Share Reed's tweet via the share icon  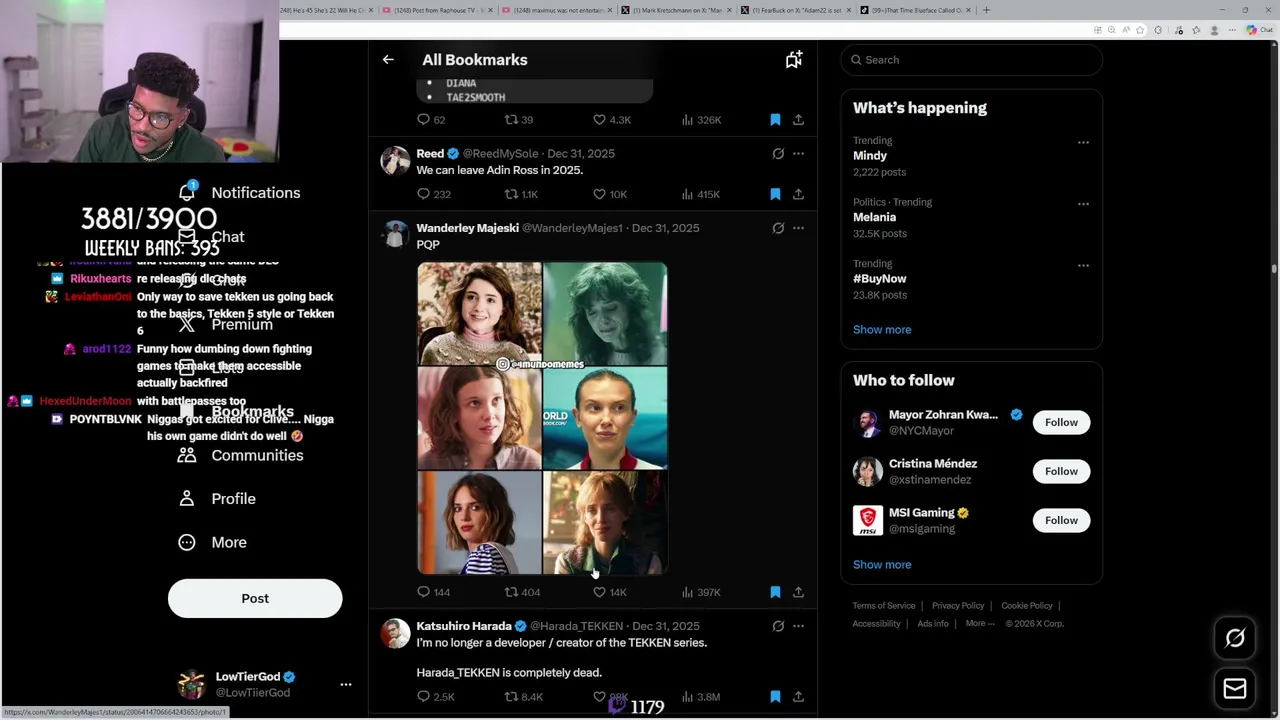click(798, 194)
